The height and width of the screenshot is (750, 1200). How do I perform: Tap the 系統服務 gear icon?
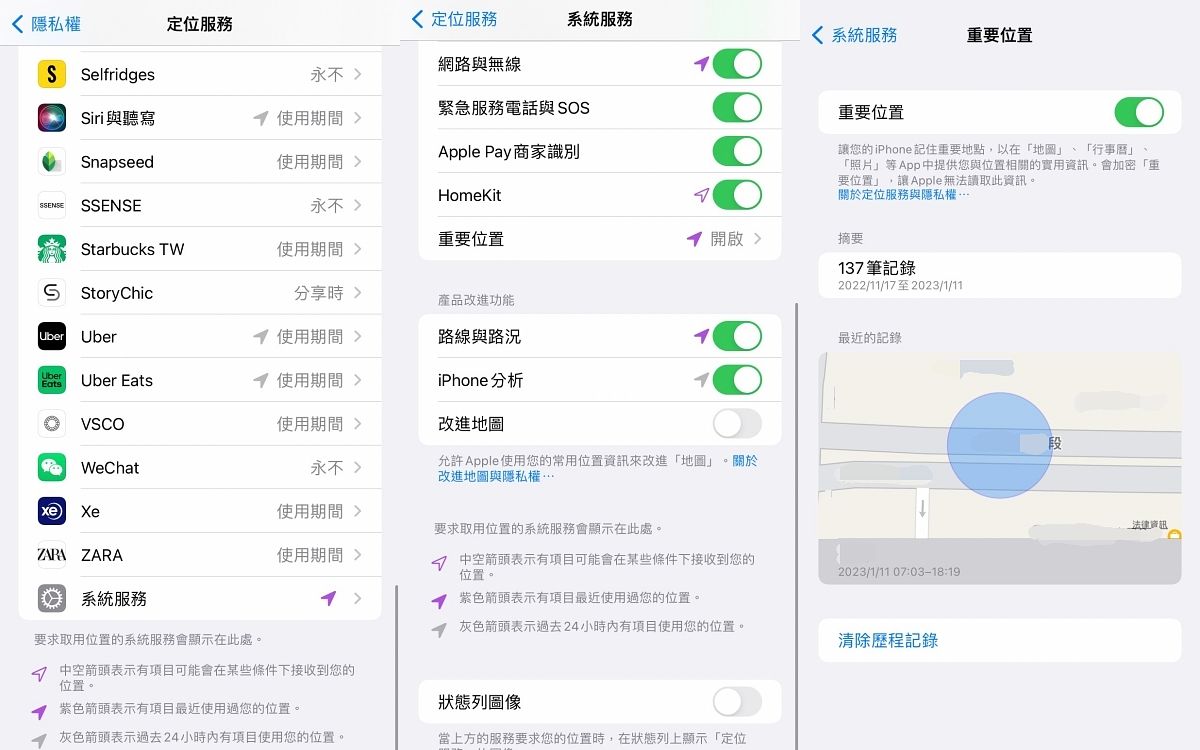tap(52, 599)
